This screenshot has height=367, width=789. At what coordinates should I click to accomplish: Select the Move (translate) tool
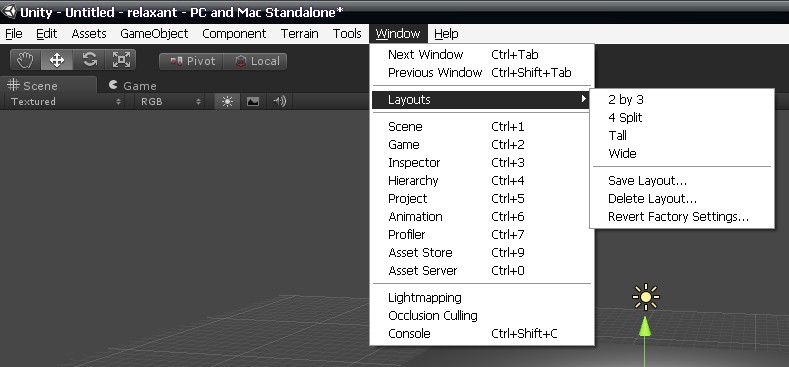click(x=57, y=60)
